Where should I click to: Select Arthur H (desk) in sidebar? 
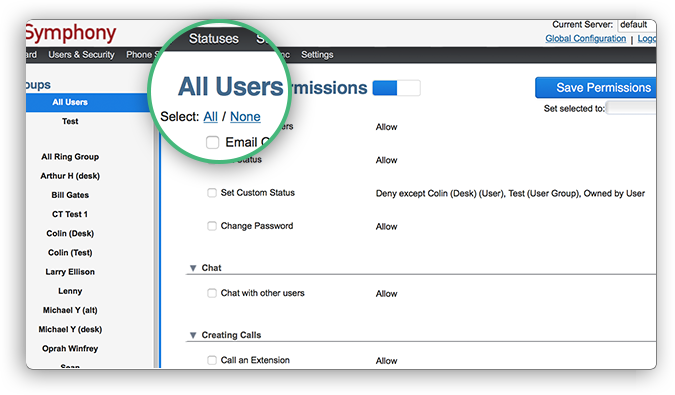pos(70,176)
